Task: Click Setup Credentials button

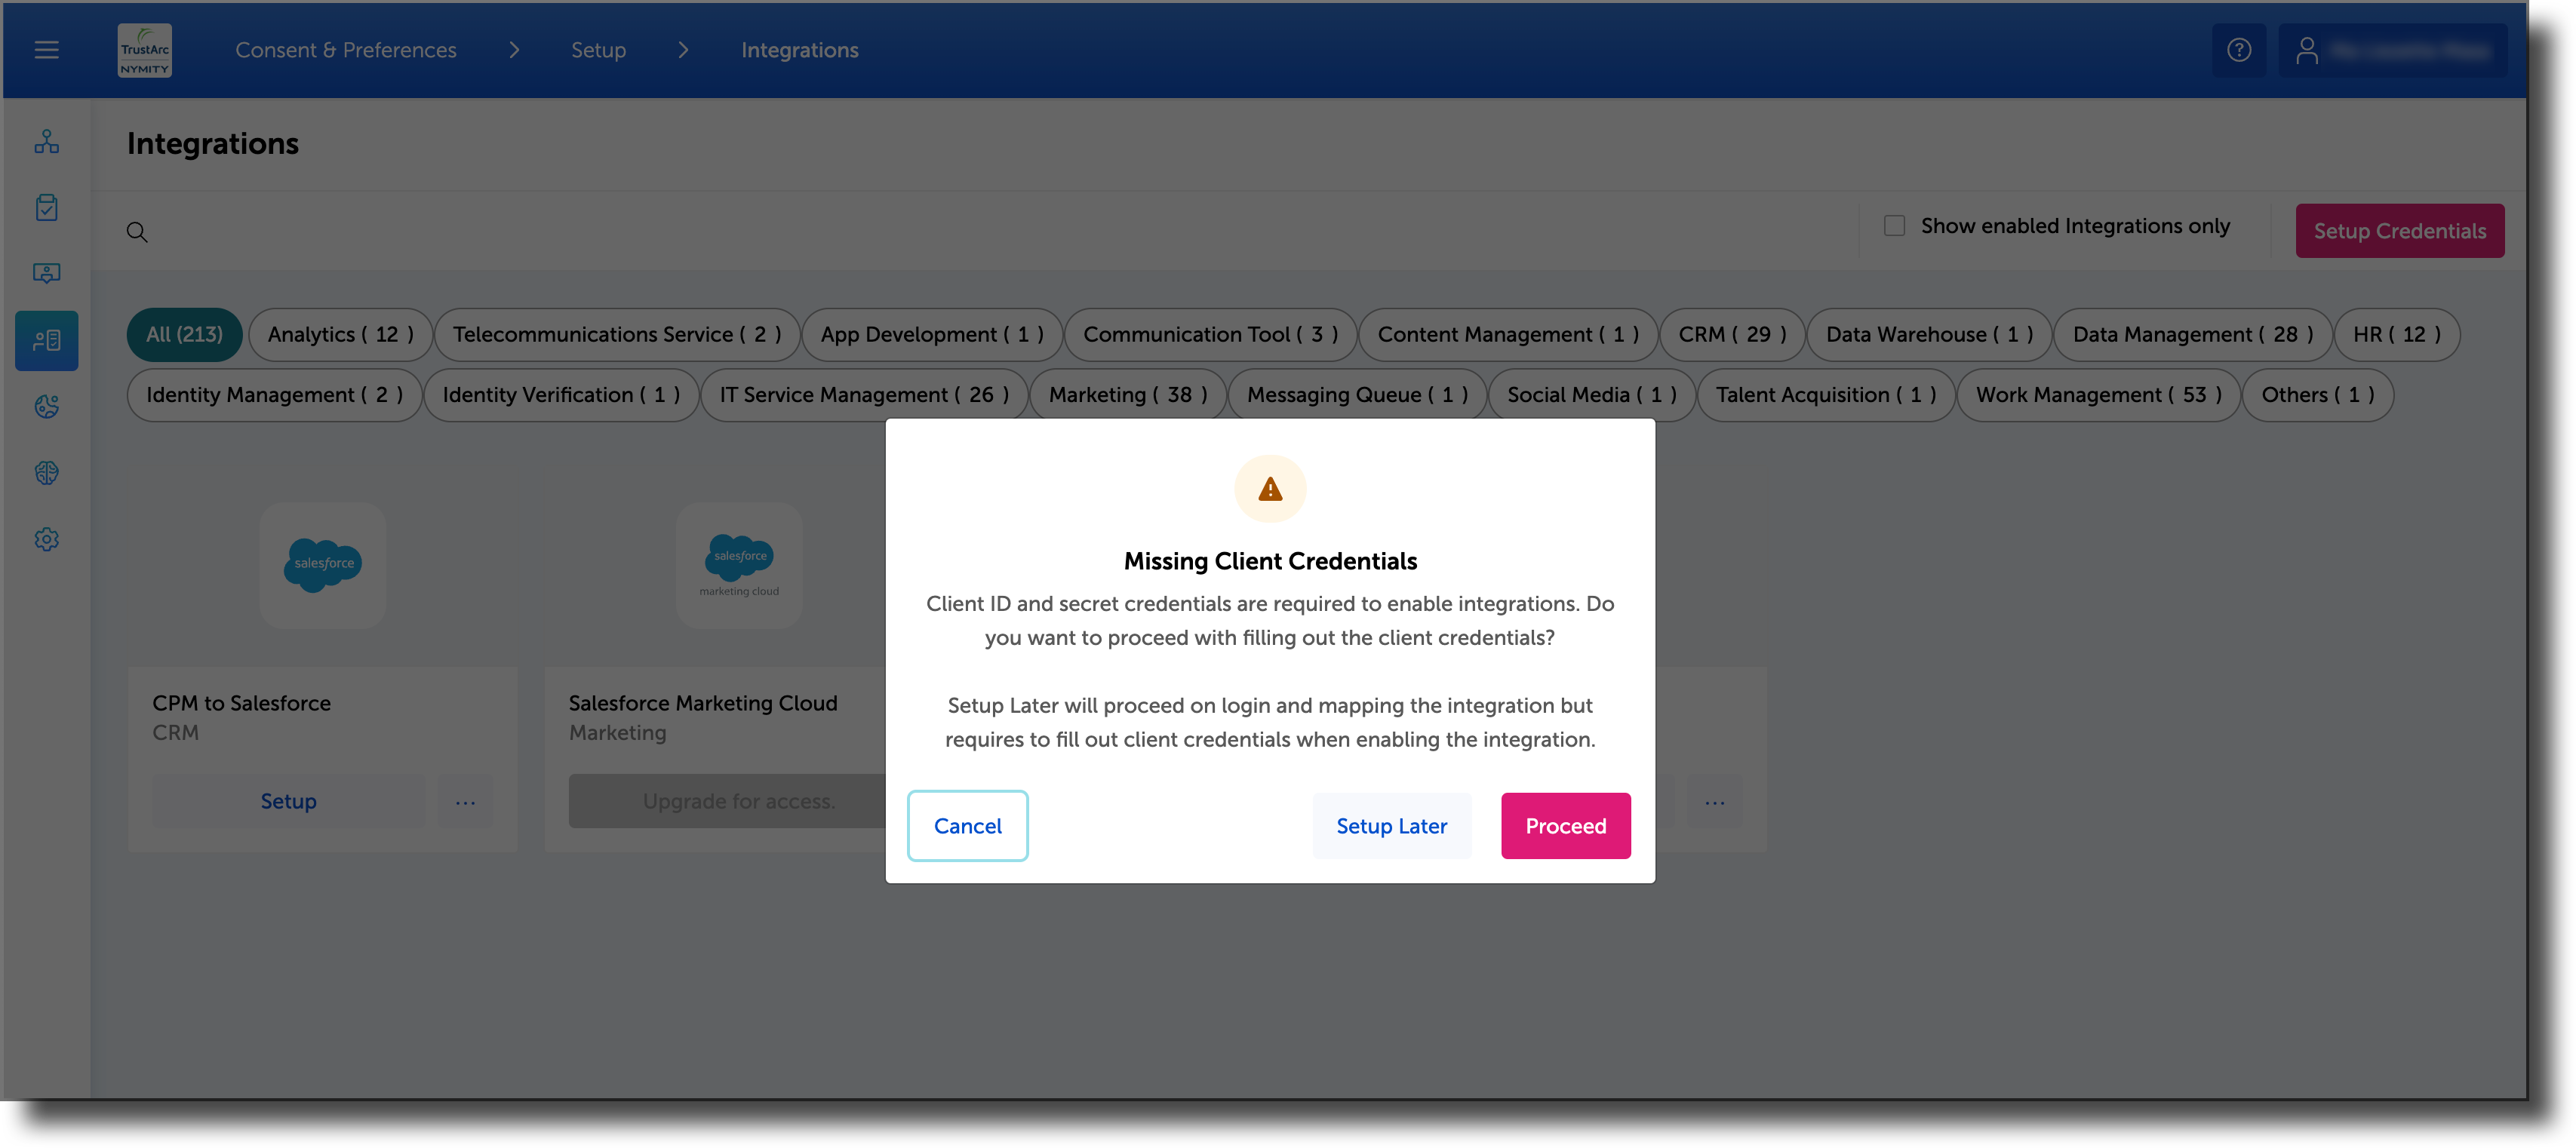Action: coord(2399,231)
